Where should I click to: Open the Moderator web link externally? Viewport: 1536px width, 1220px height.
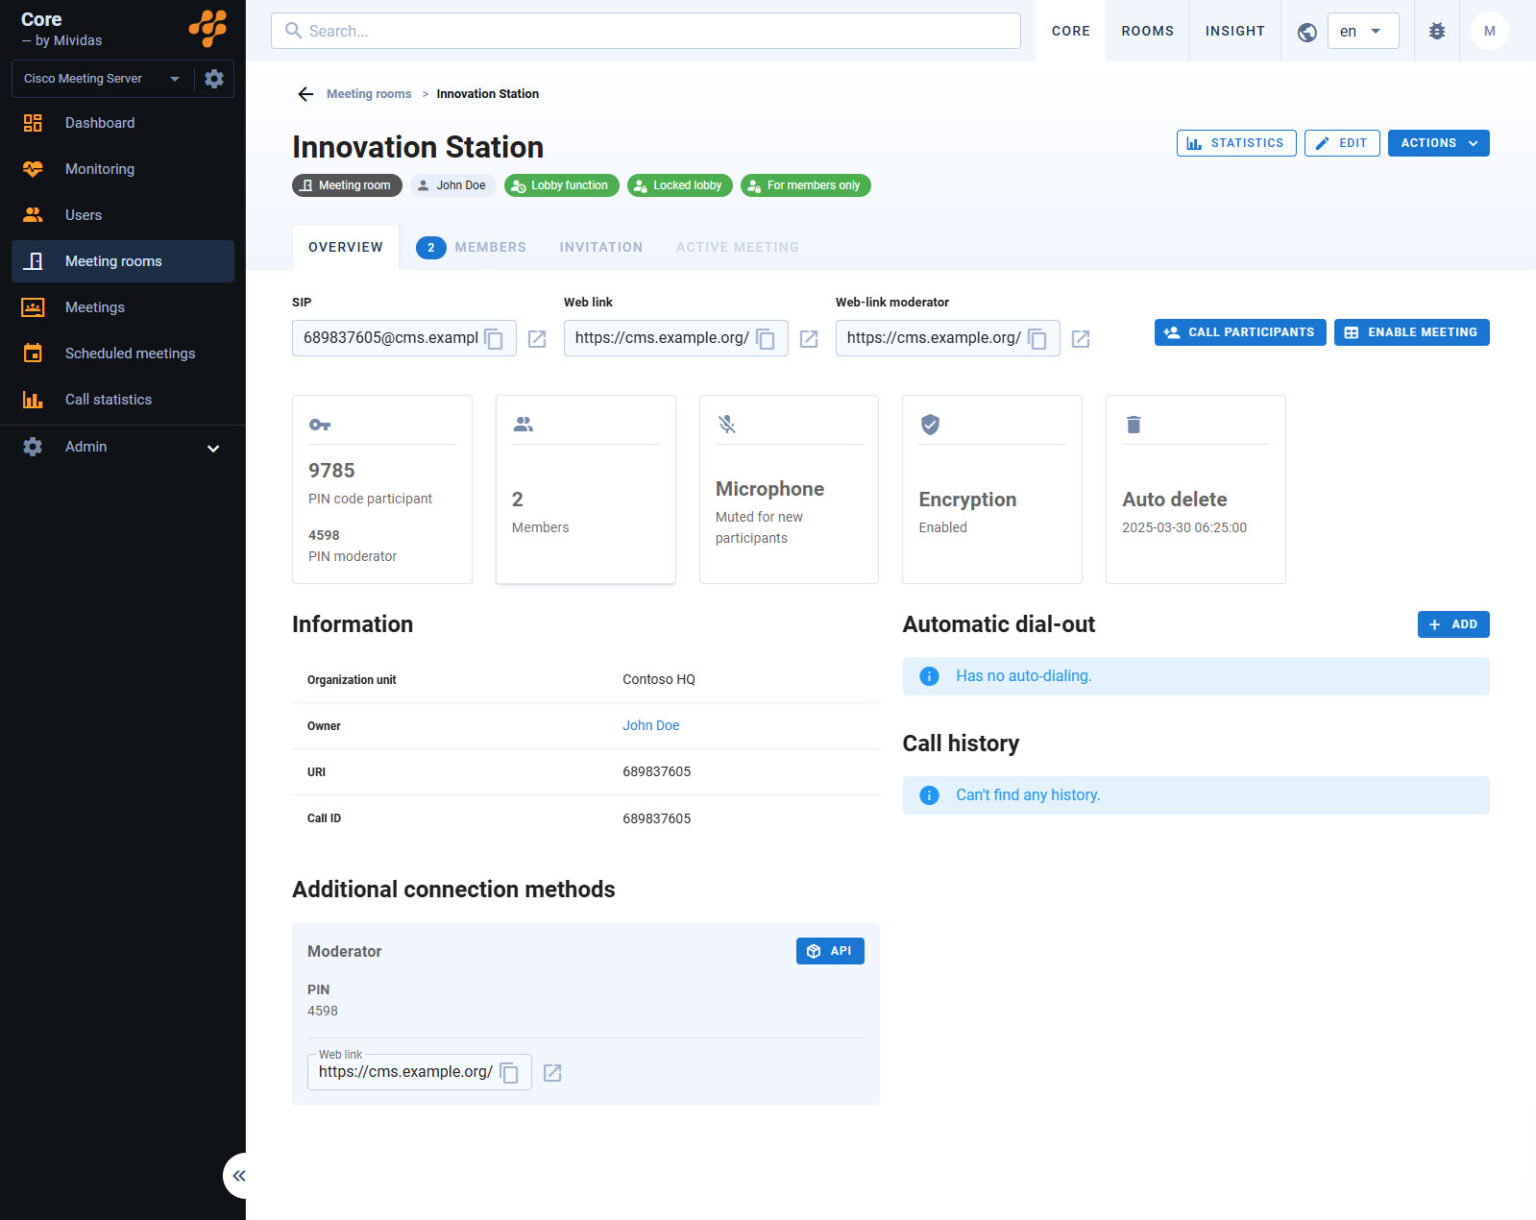pyautogui.click(x=552, y=1073)
